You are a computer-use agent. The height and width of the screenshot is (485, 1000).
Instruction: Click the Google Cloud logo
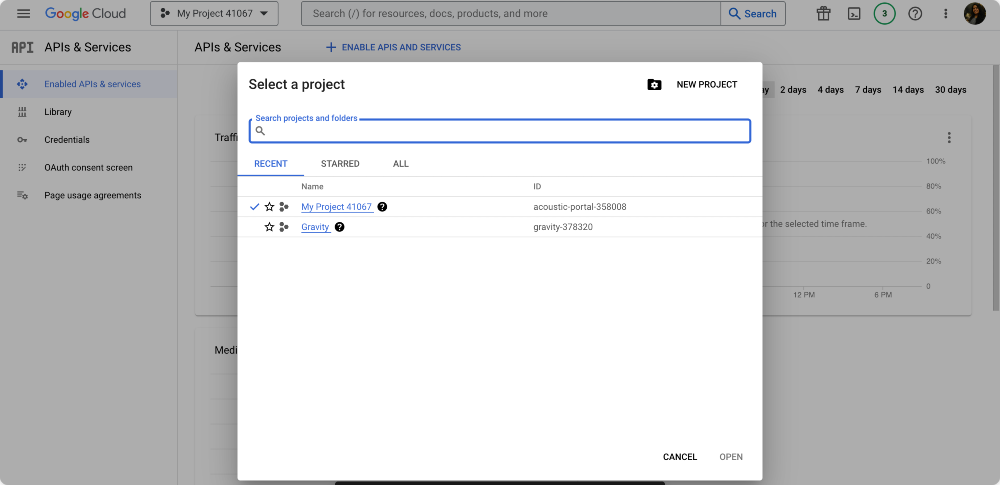(85, 13)
